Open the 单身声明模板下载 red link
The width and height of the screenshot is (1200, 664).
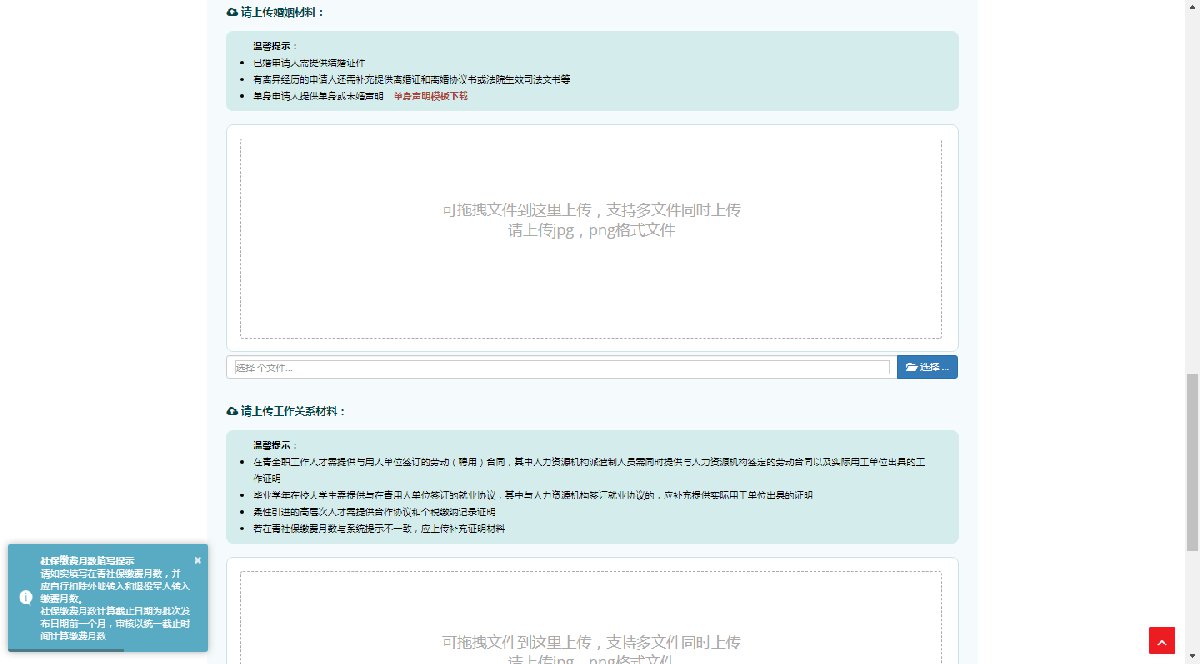pos(430,96)
